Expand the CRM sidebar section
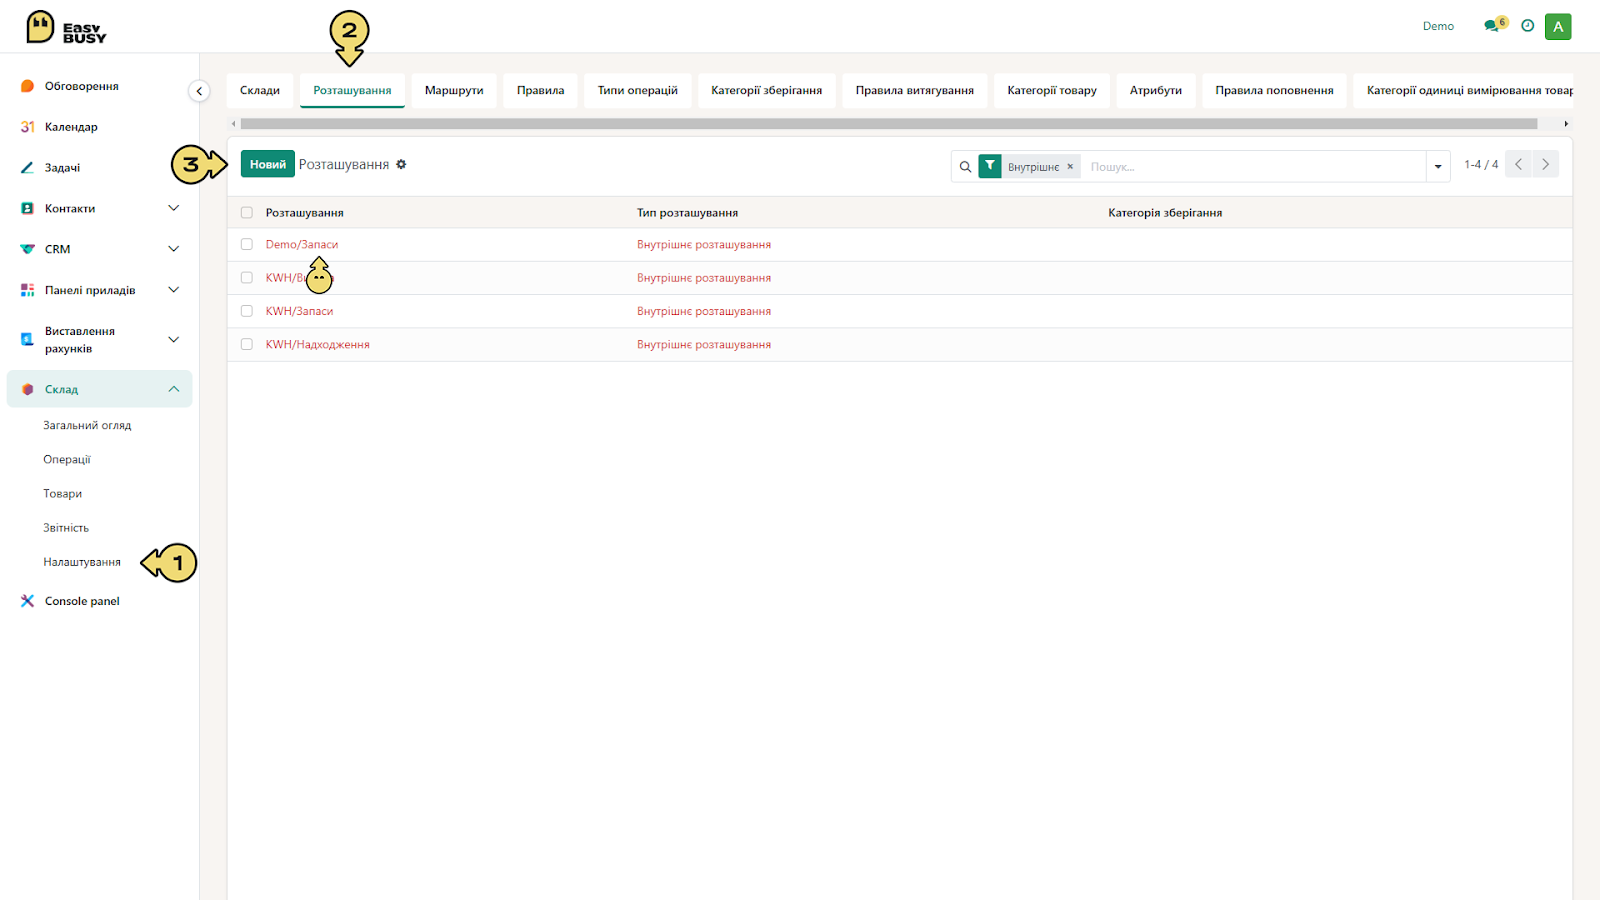The height and width of the screenshot is (900, 1600). coord(174,249)
